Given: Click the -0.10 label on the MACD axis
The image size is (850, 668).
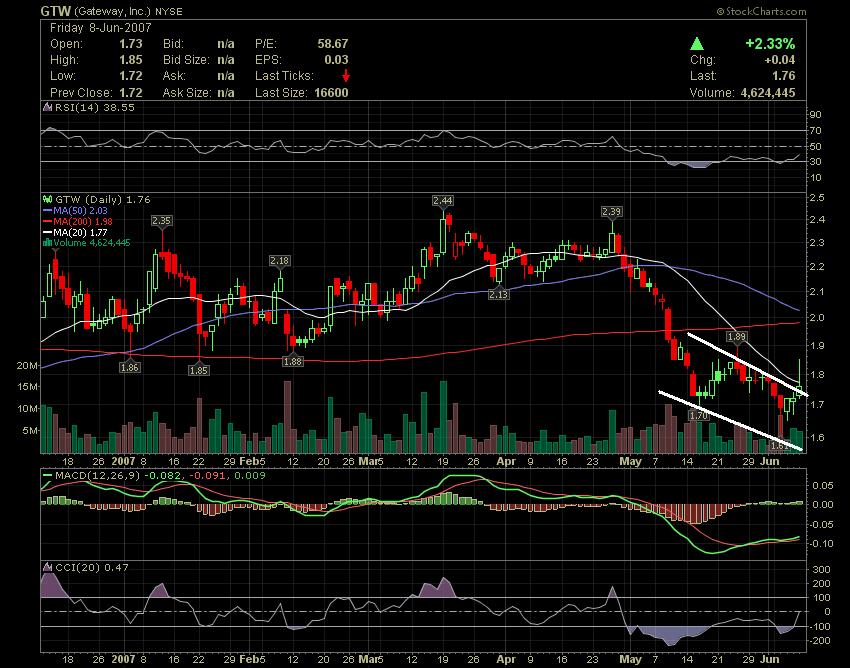Looking at the screenshot, I should [x=822, y=543].
